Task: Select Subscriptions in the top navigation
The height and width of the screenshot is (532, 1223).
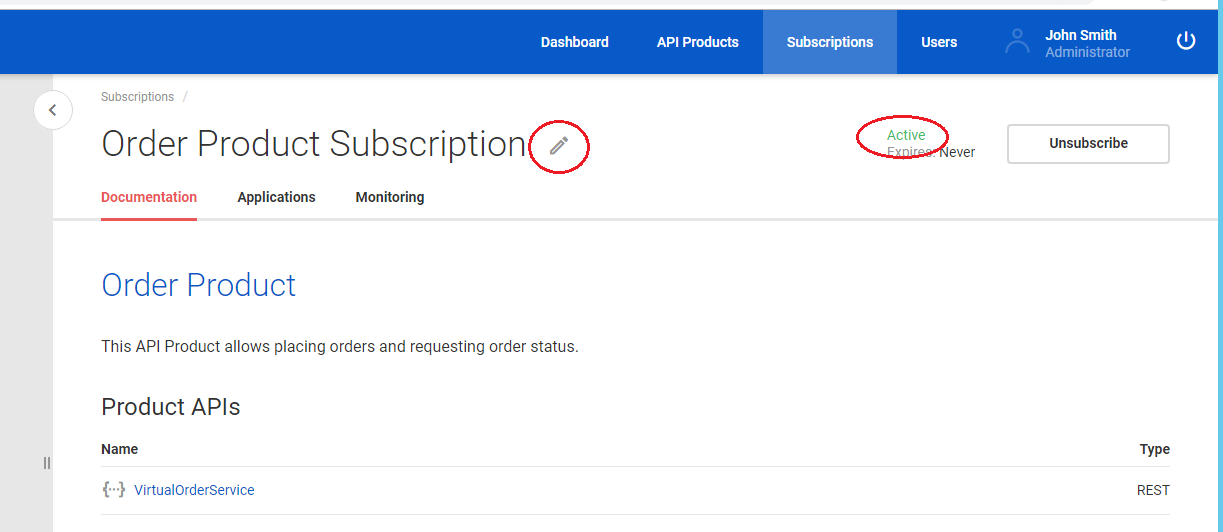Action: click(x=830, y=42)
